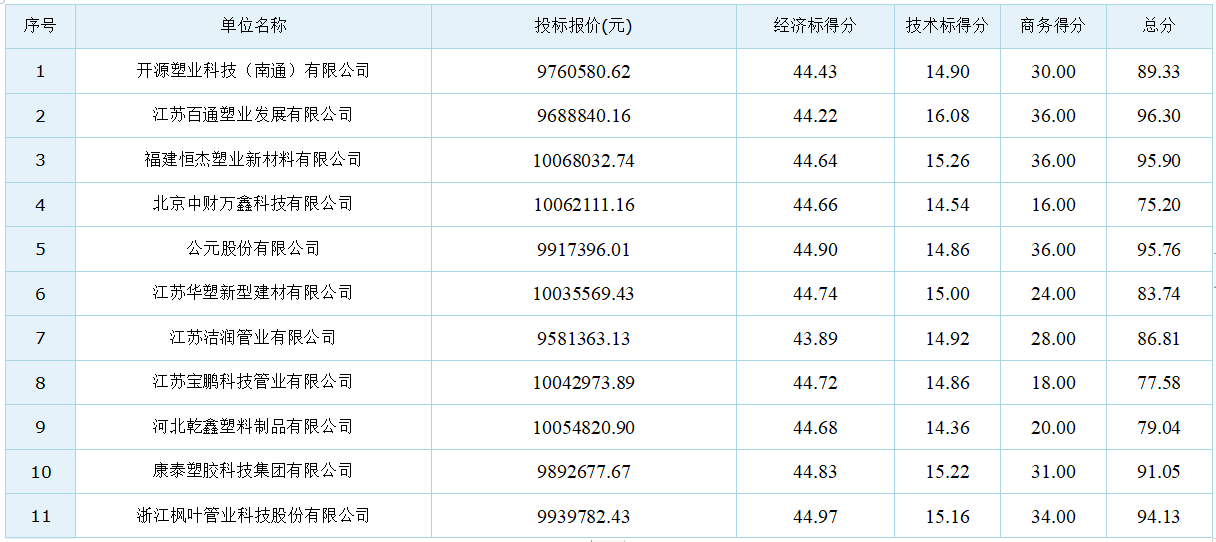Click the 技术标得分 column header
This screenshot has height=542, width=1216.
[x=947, y=26]
